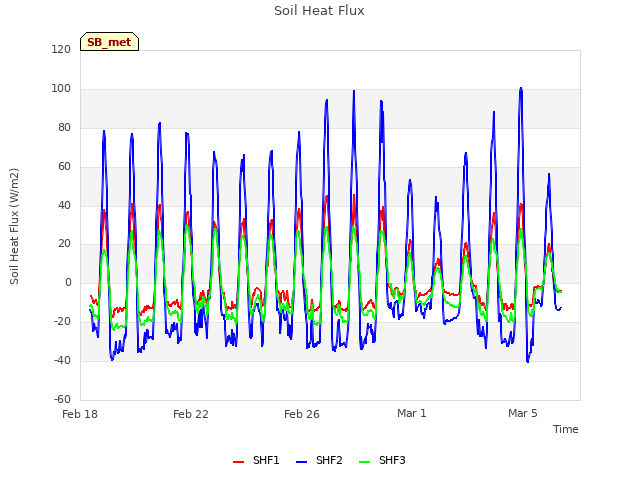Click the -60 y-axis tick label
The width and height of the screenshot is (640, 480).
point(62,399)
